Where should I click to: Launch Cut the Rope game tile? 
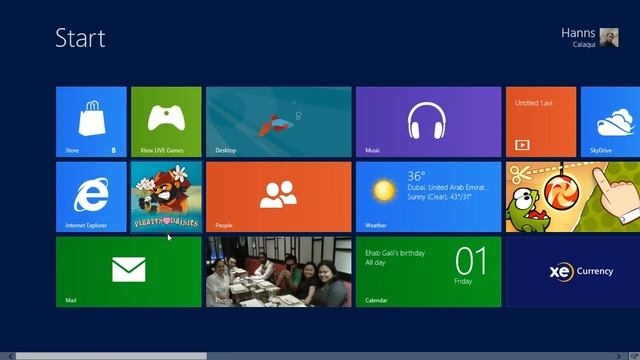pyautogui.click(x=573, y=197)
